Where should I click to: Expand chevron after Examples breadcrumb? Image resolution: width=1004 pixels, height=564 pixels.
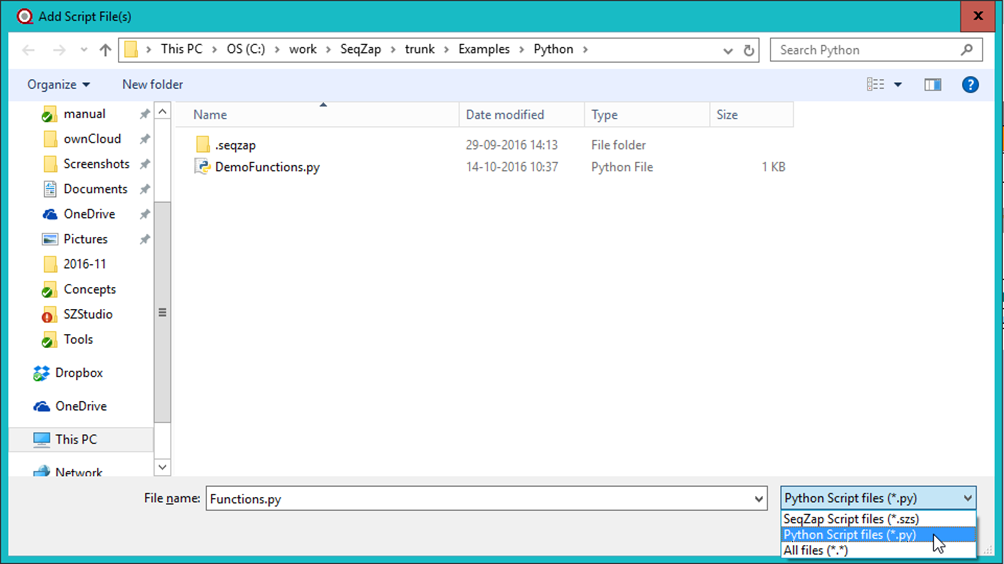(522, 49)
